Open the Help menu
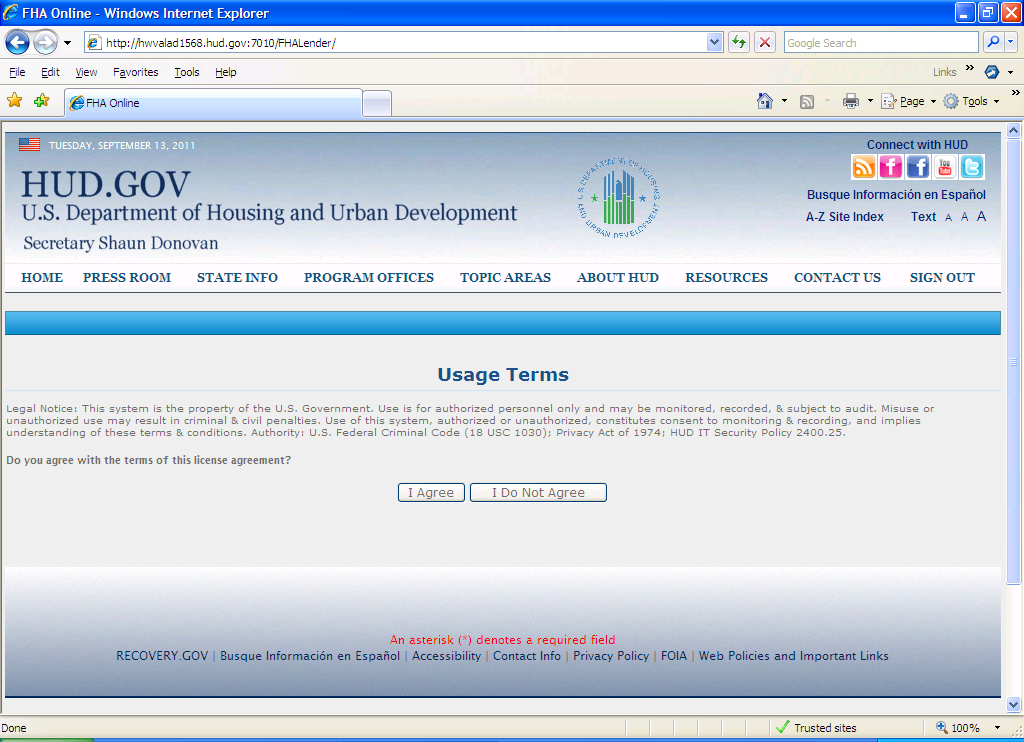Viewport: 1024px width, 742px height. pyautogui.click(x=226, y=72)
